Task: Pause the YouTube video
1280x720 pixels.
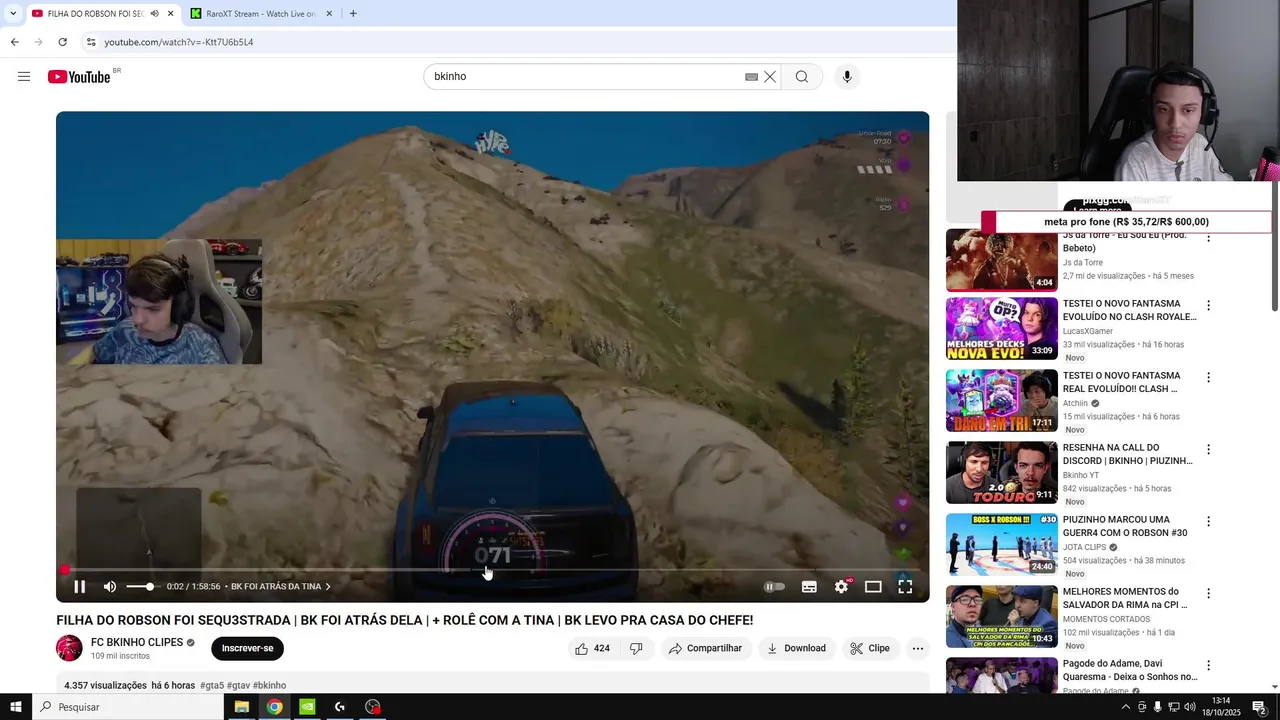Action: point(80,587)
